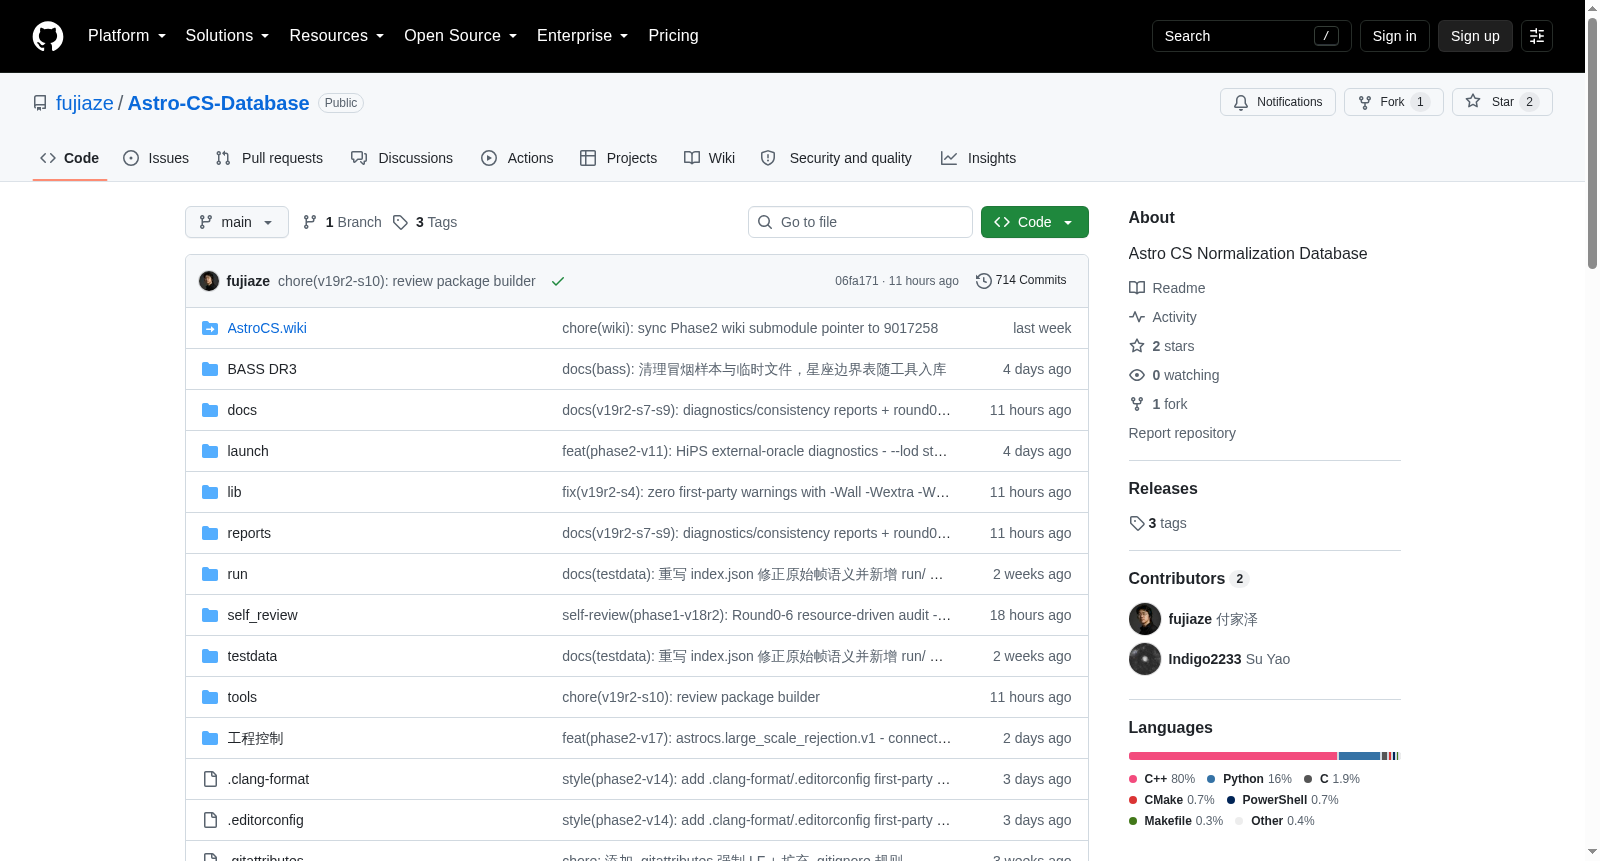The image size is (1600, 861).
Task: Open the 1 fork link in About
Action: point(1159,404)
